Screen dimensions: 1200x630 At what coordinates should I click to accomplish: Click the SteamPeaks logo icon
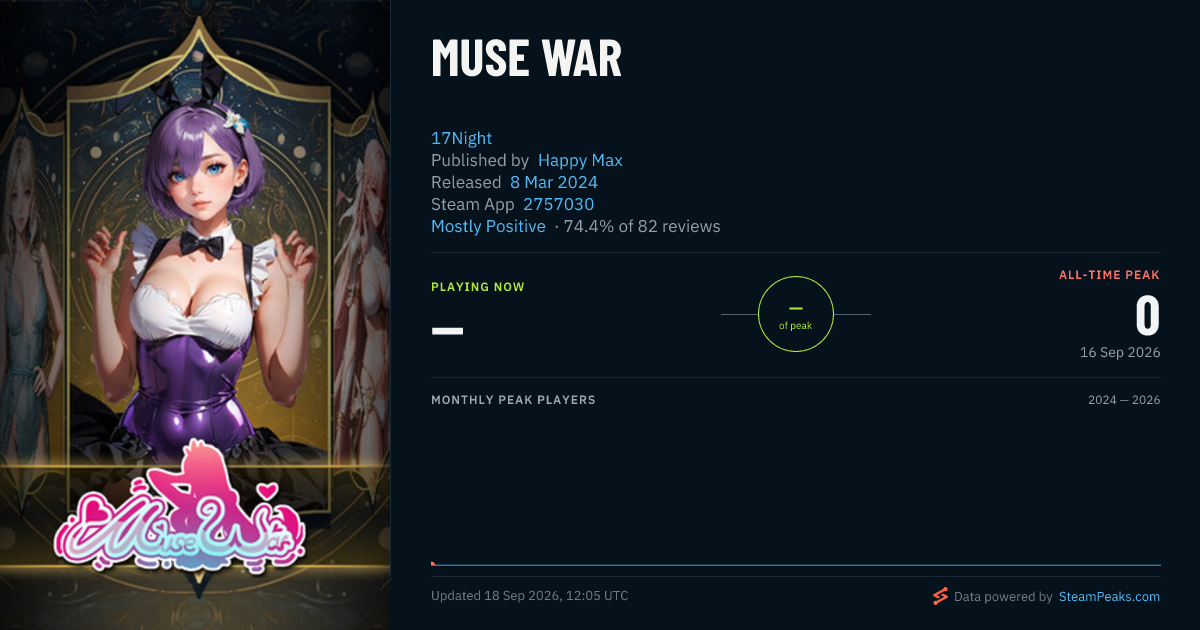[940, 597]
